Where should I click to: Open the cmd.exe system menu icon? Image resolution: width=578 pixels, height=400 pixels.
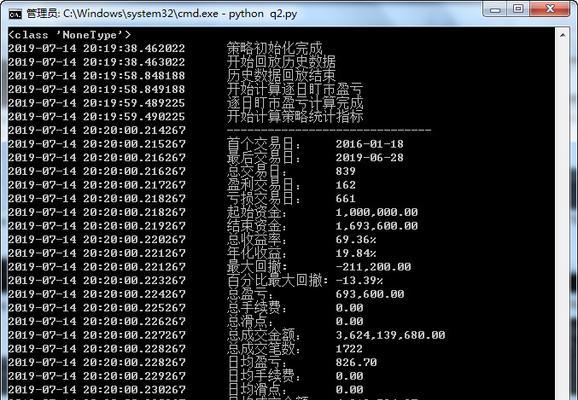click(15, 14)
